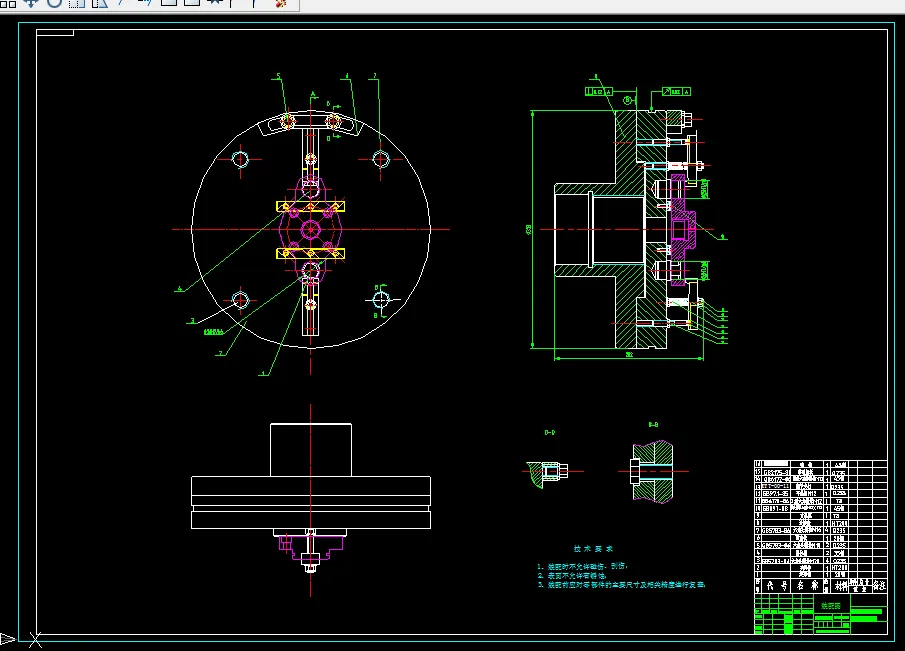905x651 pixels.
Task: Select part balloon number 5 in front view
Action: click(x=279, y=76)
